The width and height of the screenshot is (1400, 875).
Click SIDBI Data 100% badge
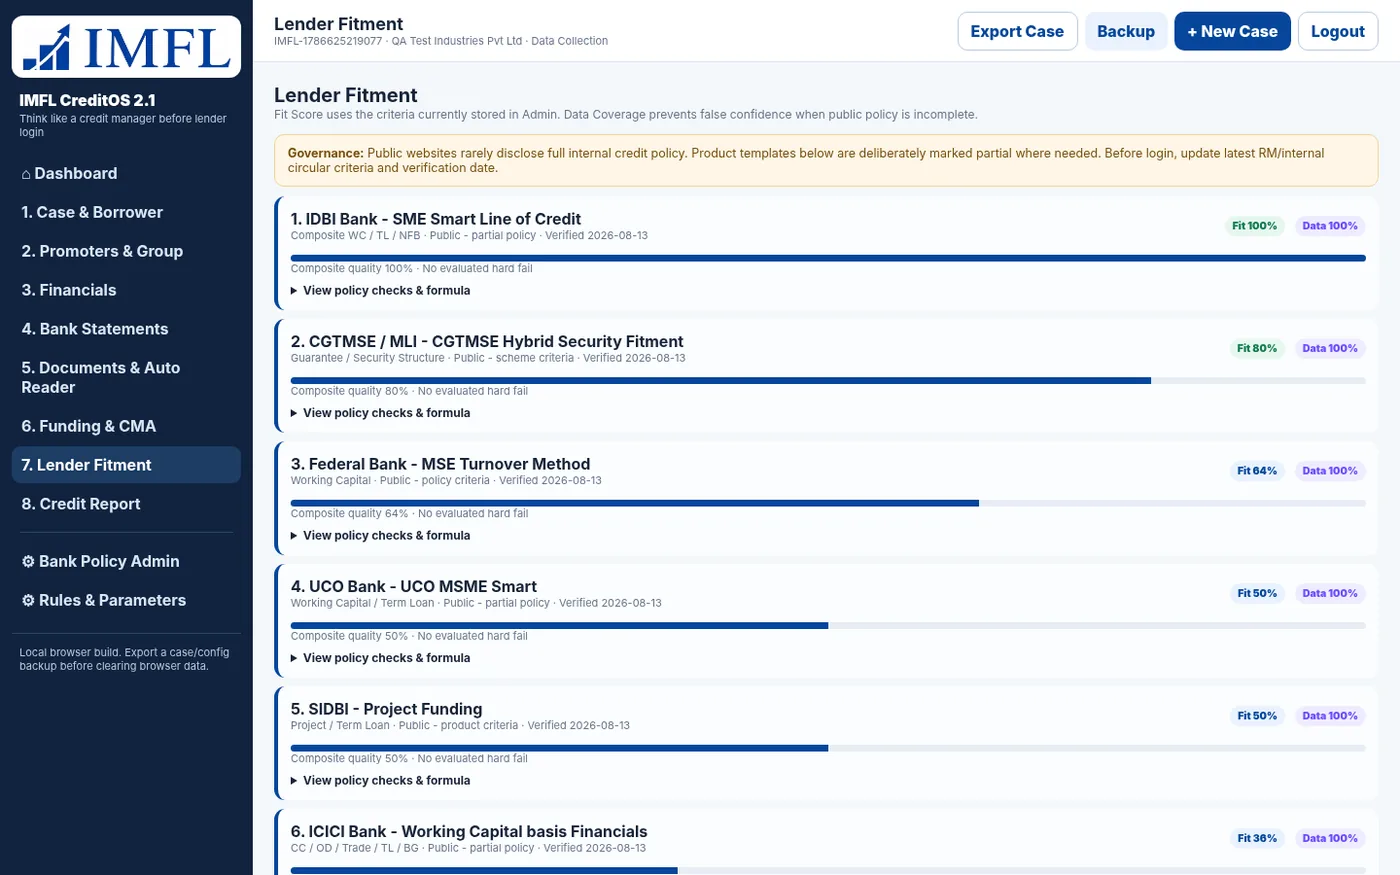(1330, 716)
